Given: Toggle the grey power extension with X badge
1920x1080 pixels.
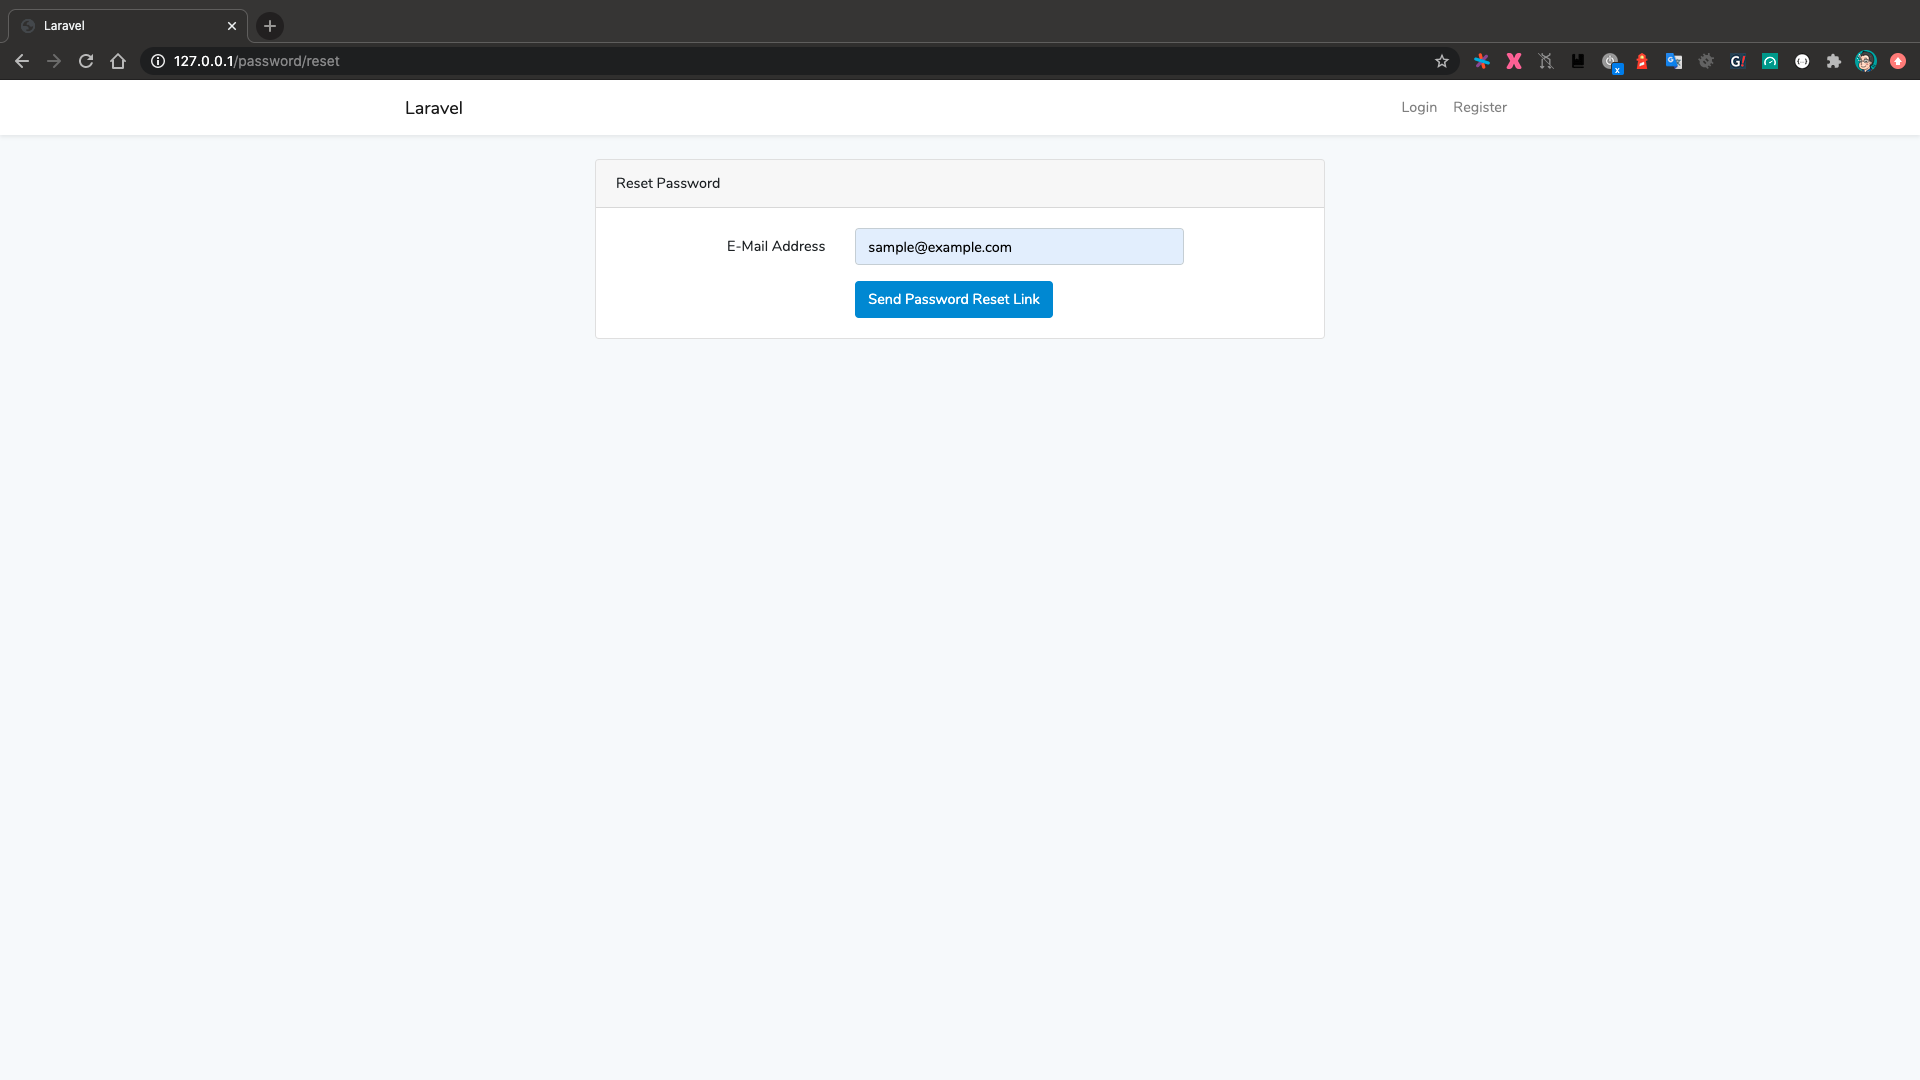Looking at the screenshot, I should click(1610, 61).
